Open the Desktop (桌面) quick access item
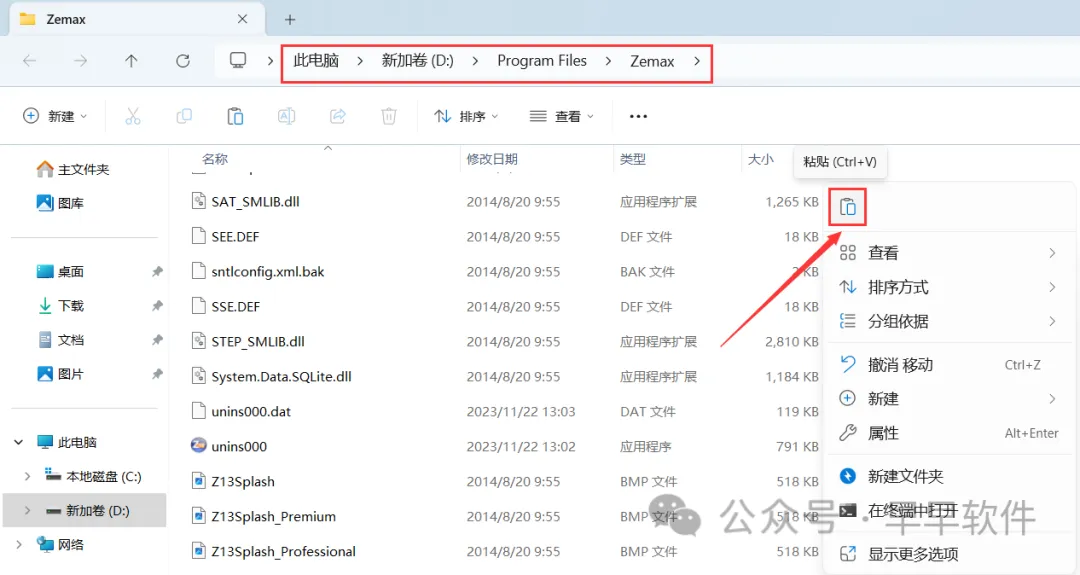This screenshot has height=575, width=1080. point(60,271)
